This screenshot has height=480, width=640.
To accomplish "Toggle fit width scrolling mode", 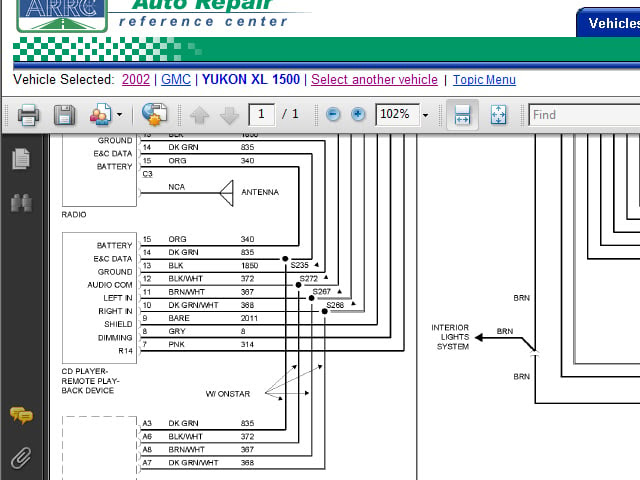I will (x=462, y=115).
